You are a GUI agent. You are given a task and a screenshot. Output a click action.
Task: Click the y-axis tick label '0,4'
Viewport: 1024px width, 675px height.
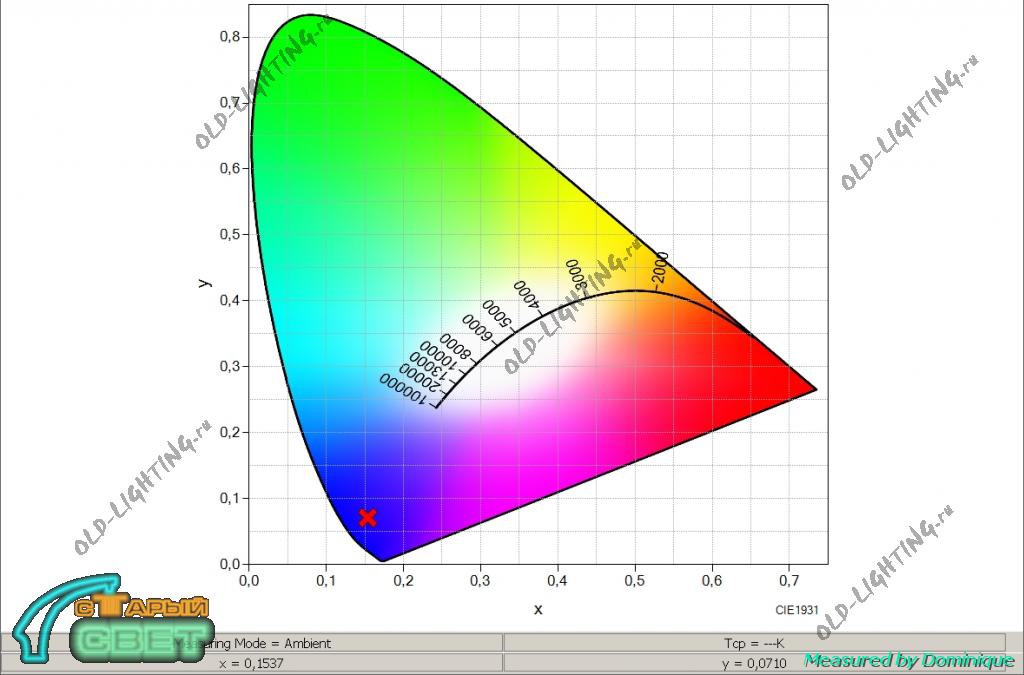231,300
